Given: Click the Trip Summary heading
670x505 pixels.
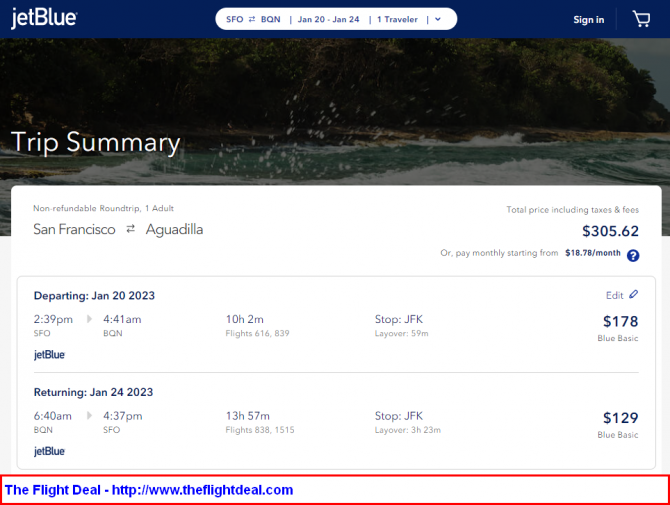Looking at the screenshot, I should pos(95,143).
